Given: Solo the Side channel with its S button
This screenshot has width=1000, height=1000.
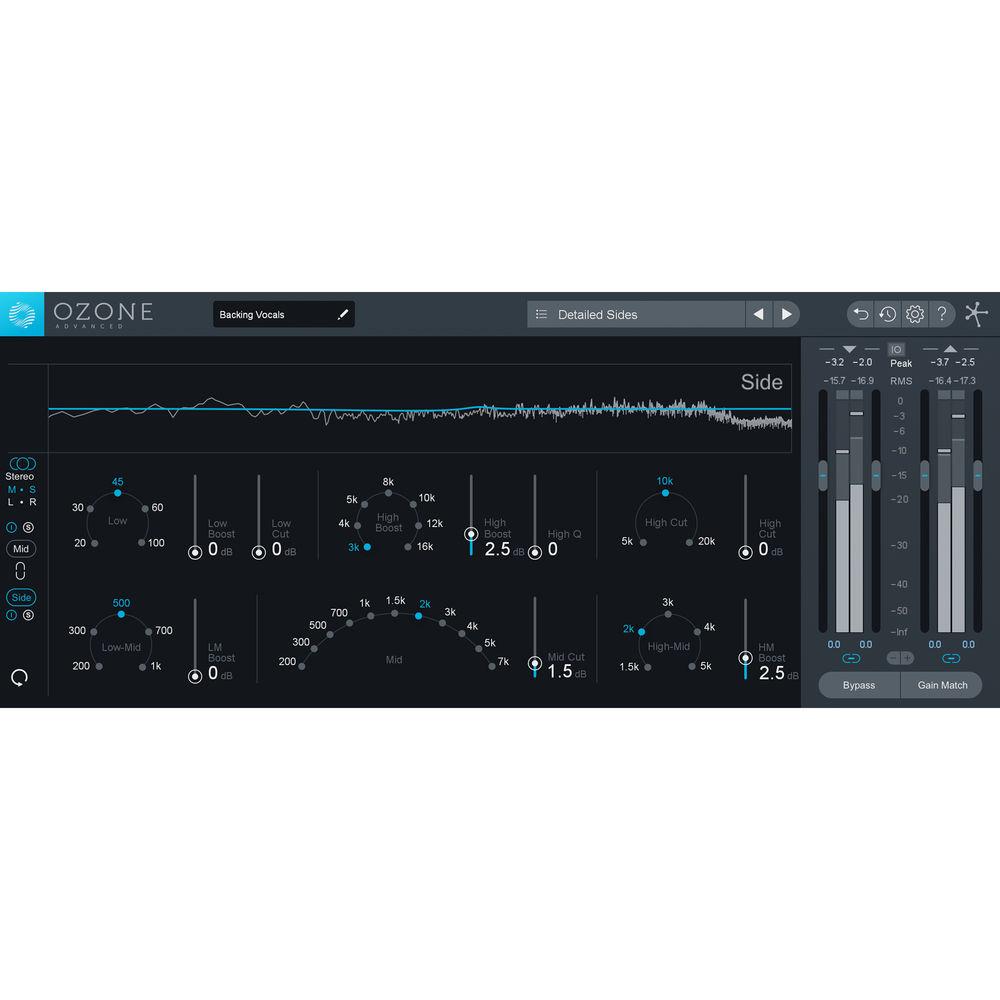Looking at the screenshot, I should point(27,615).
